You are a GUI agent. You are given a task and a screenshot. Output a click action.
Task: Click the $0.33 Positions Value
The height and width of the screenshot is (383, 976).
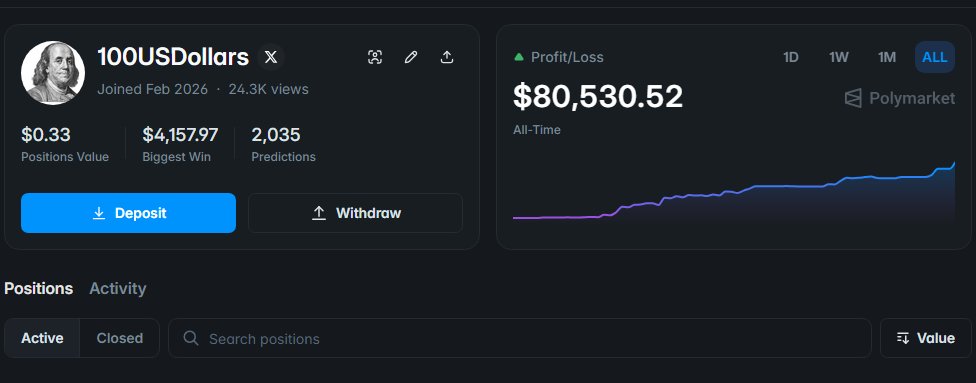point(45,135)
